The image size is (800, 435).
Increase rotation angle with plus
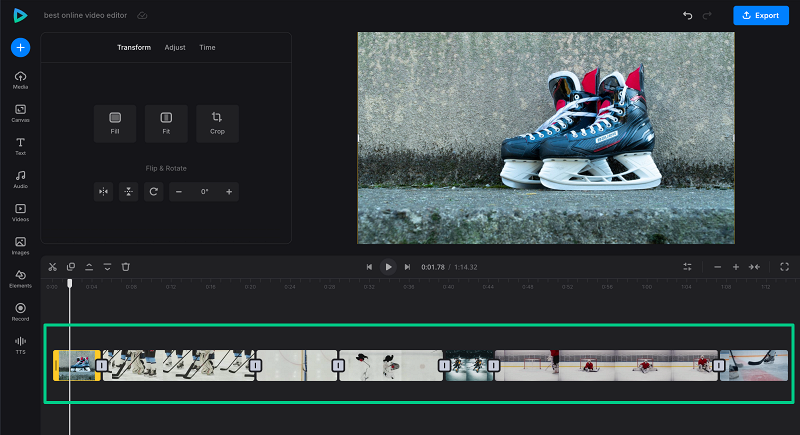[229, 192]
